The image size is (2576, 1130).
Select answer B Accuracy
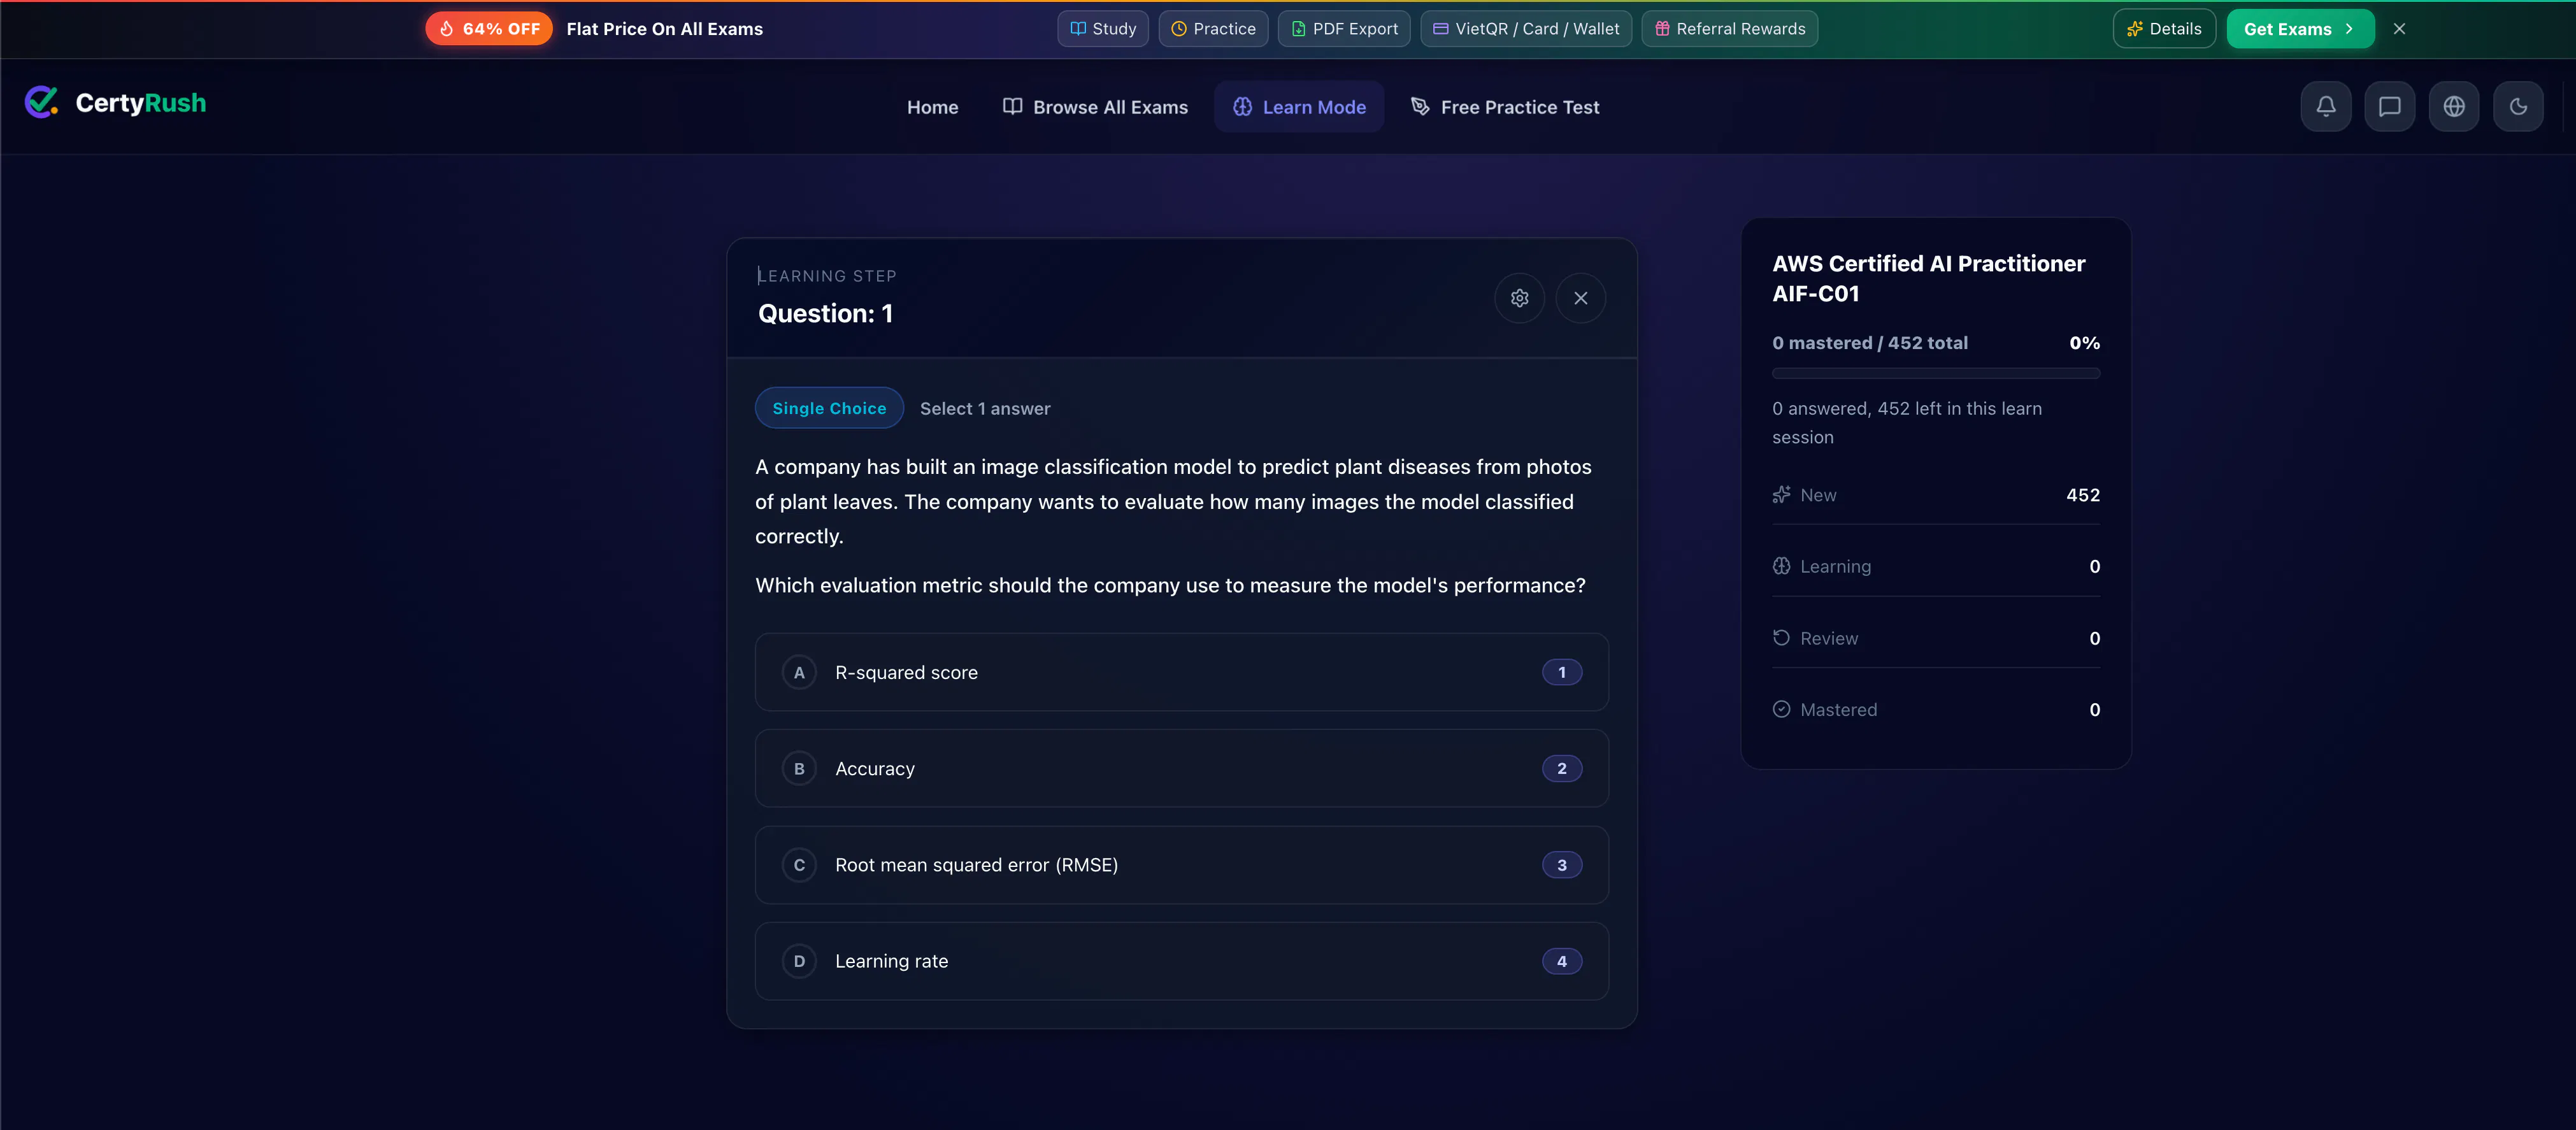click(x=1182, y=768)
